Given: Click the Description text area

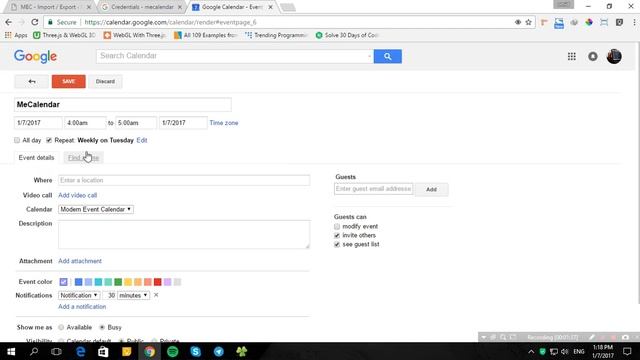Looking at the screenshot, I should coord(184,234).
